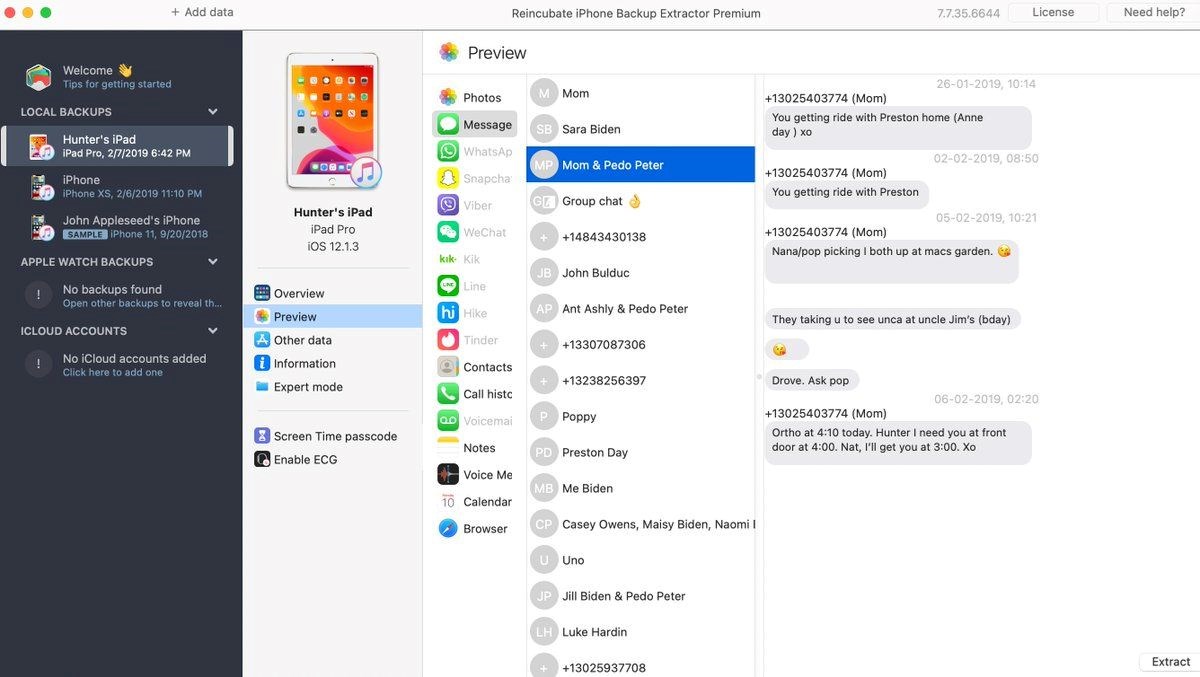This screenshot has width=1200, height=677.
Task: Open the Kik icon
Action: [x=448, y=259]
